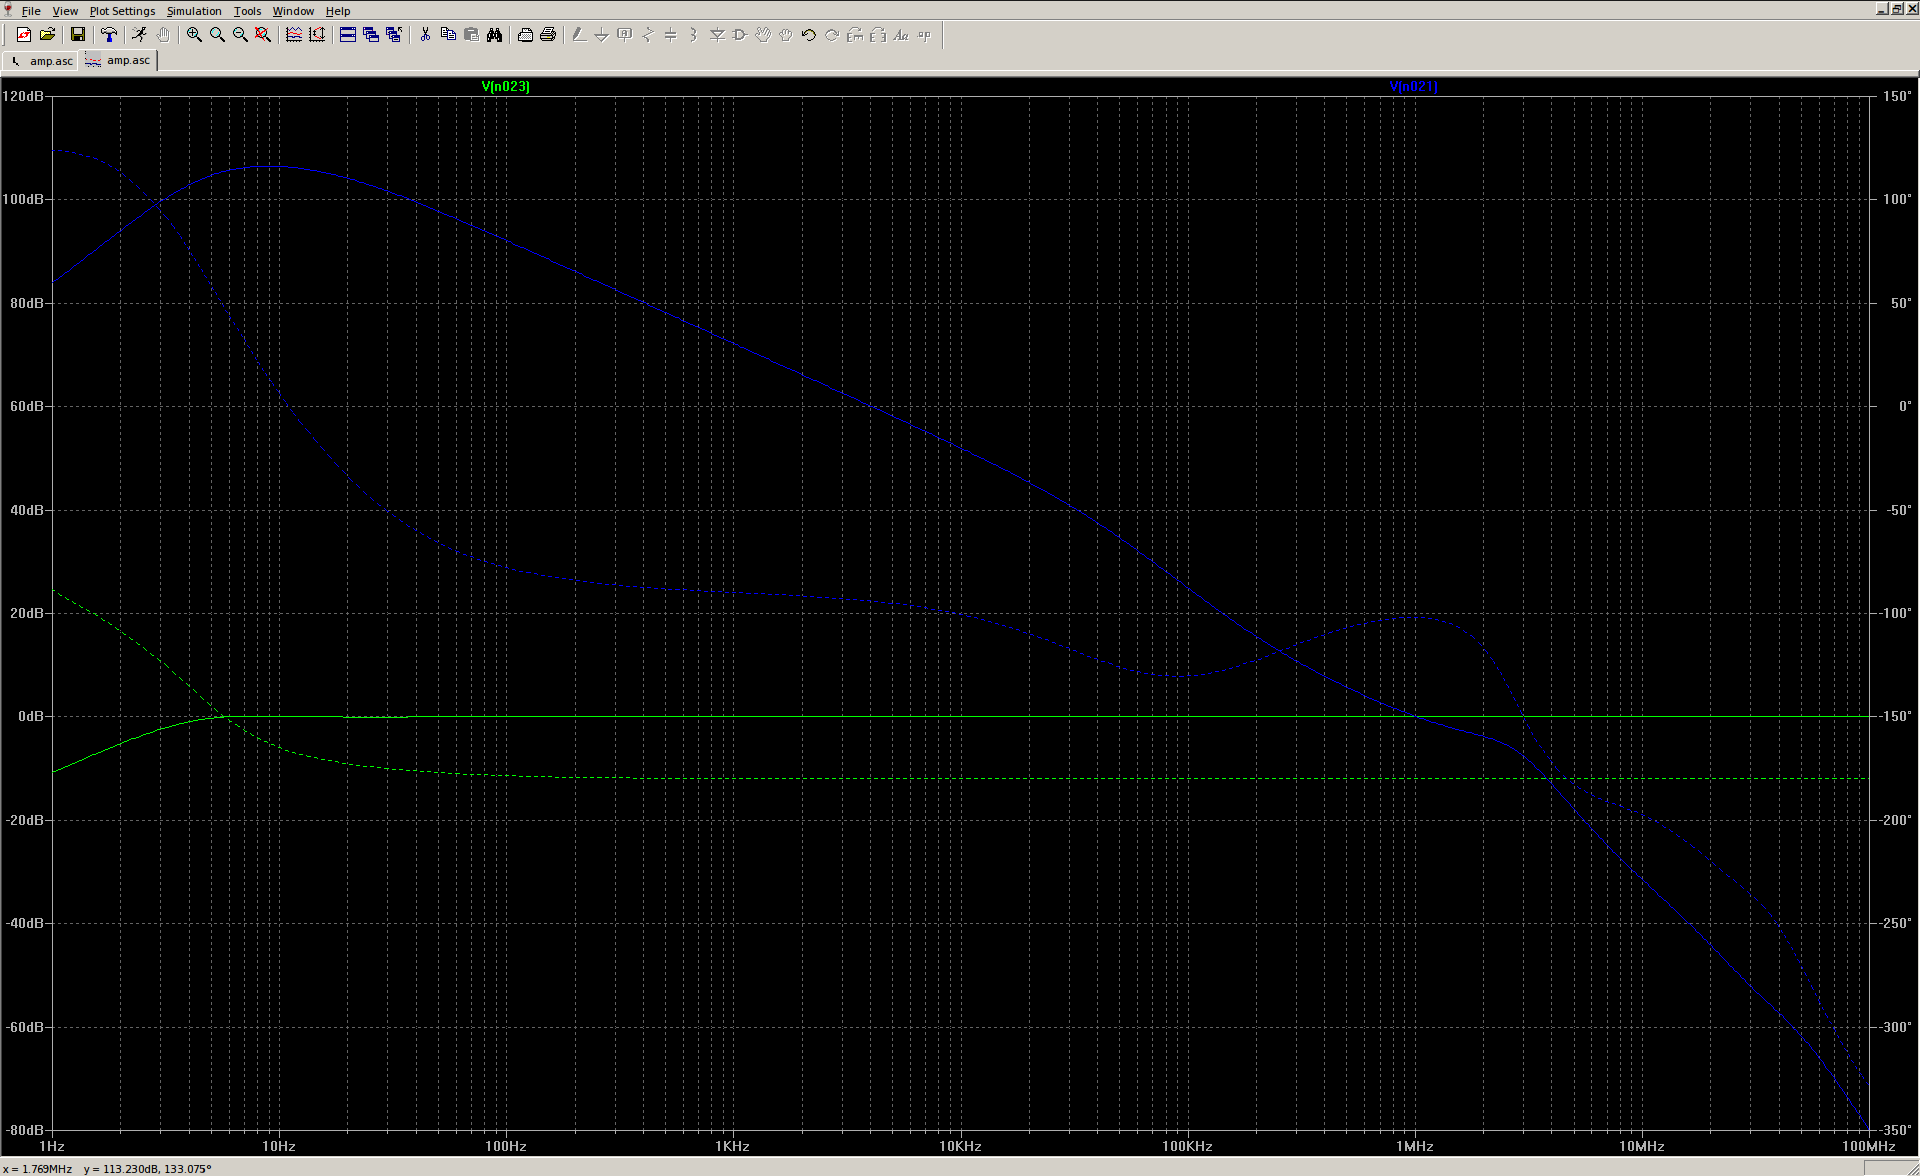Open the component gate icon
The image size is (1920, 1176).
click(740, 35)
